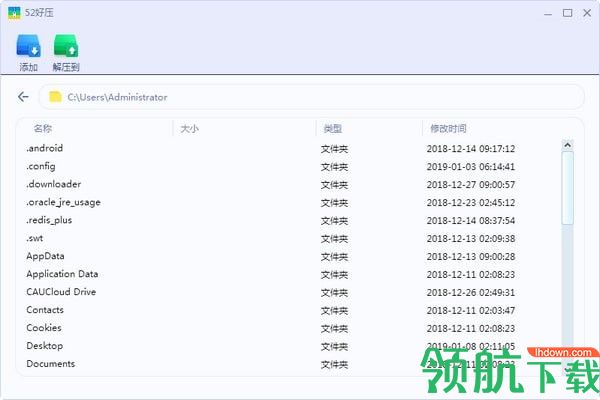This screenshot has height=400, width=600.
Task: Click 文件夹 type in .android row
Action: click(334, 149)
